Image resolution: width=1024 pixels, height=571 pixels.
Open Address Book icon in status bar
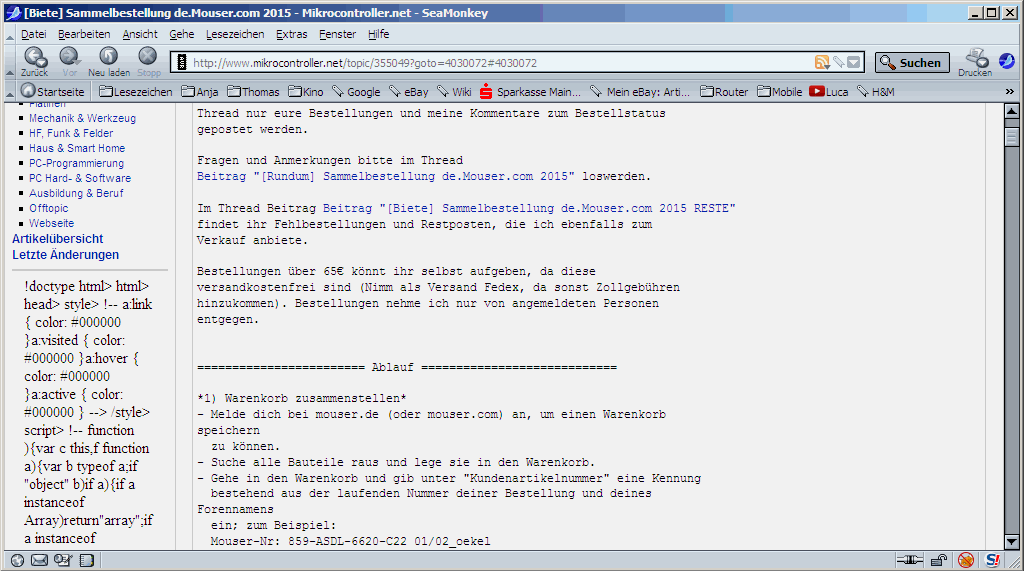click(x=87, y=560)
